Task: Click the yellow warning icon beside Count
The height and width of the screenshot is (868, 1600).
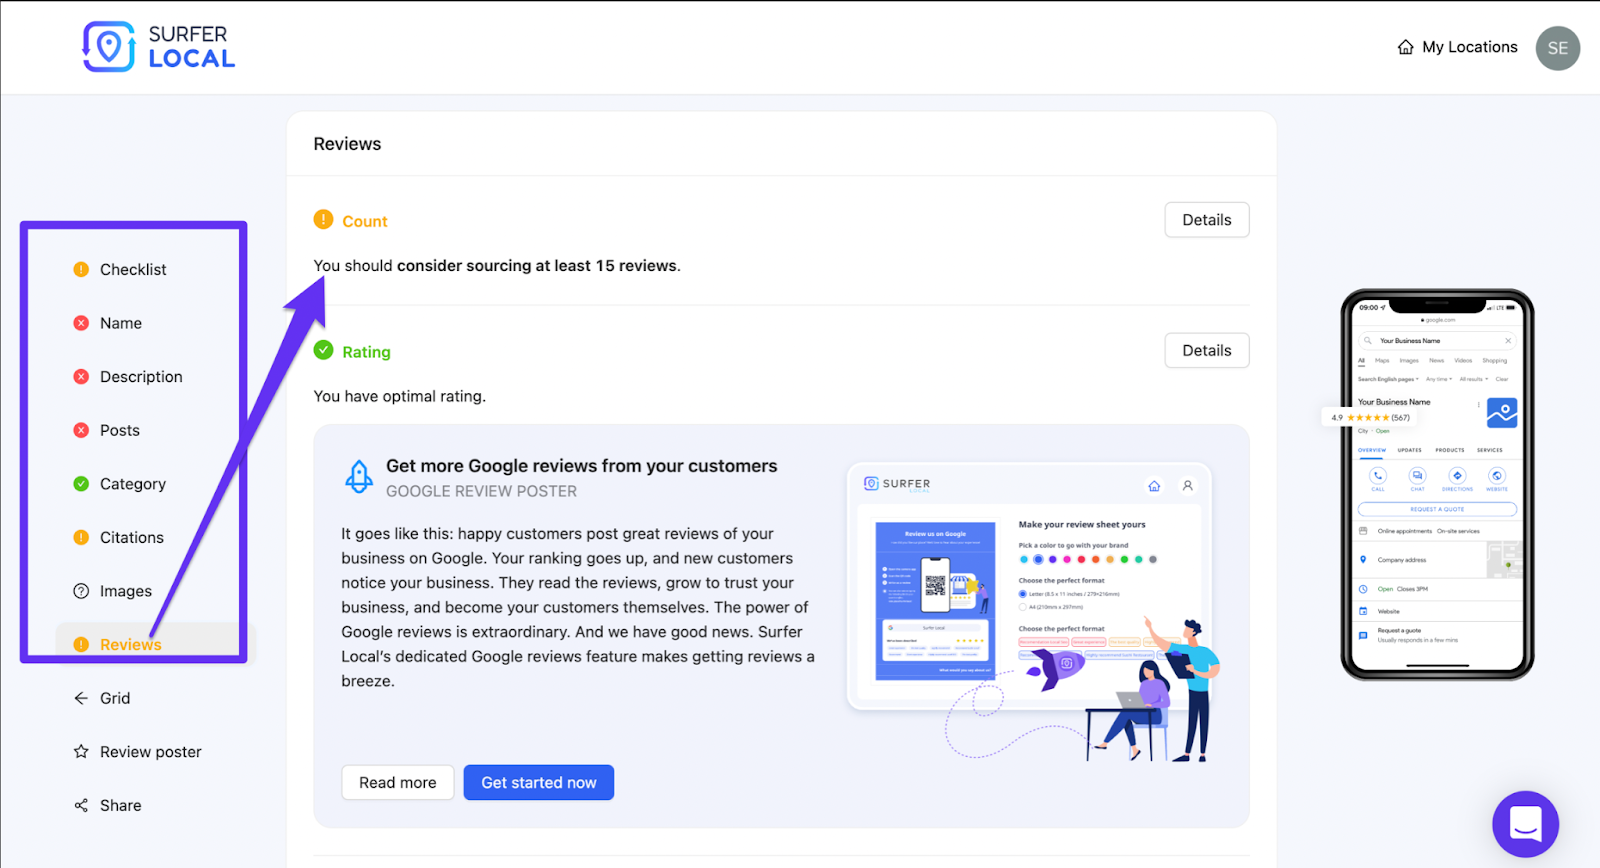Action: 323,219
